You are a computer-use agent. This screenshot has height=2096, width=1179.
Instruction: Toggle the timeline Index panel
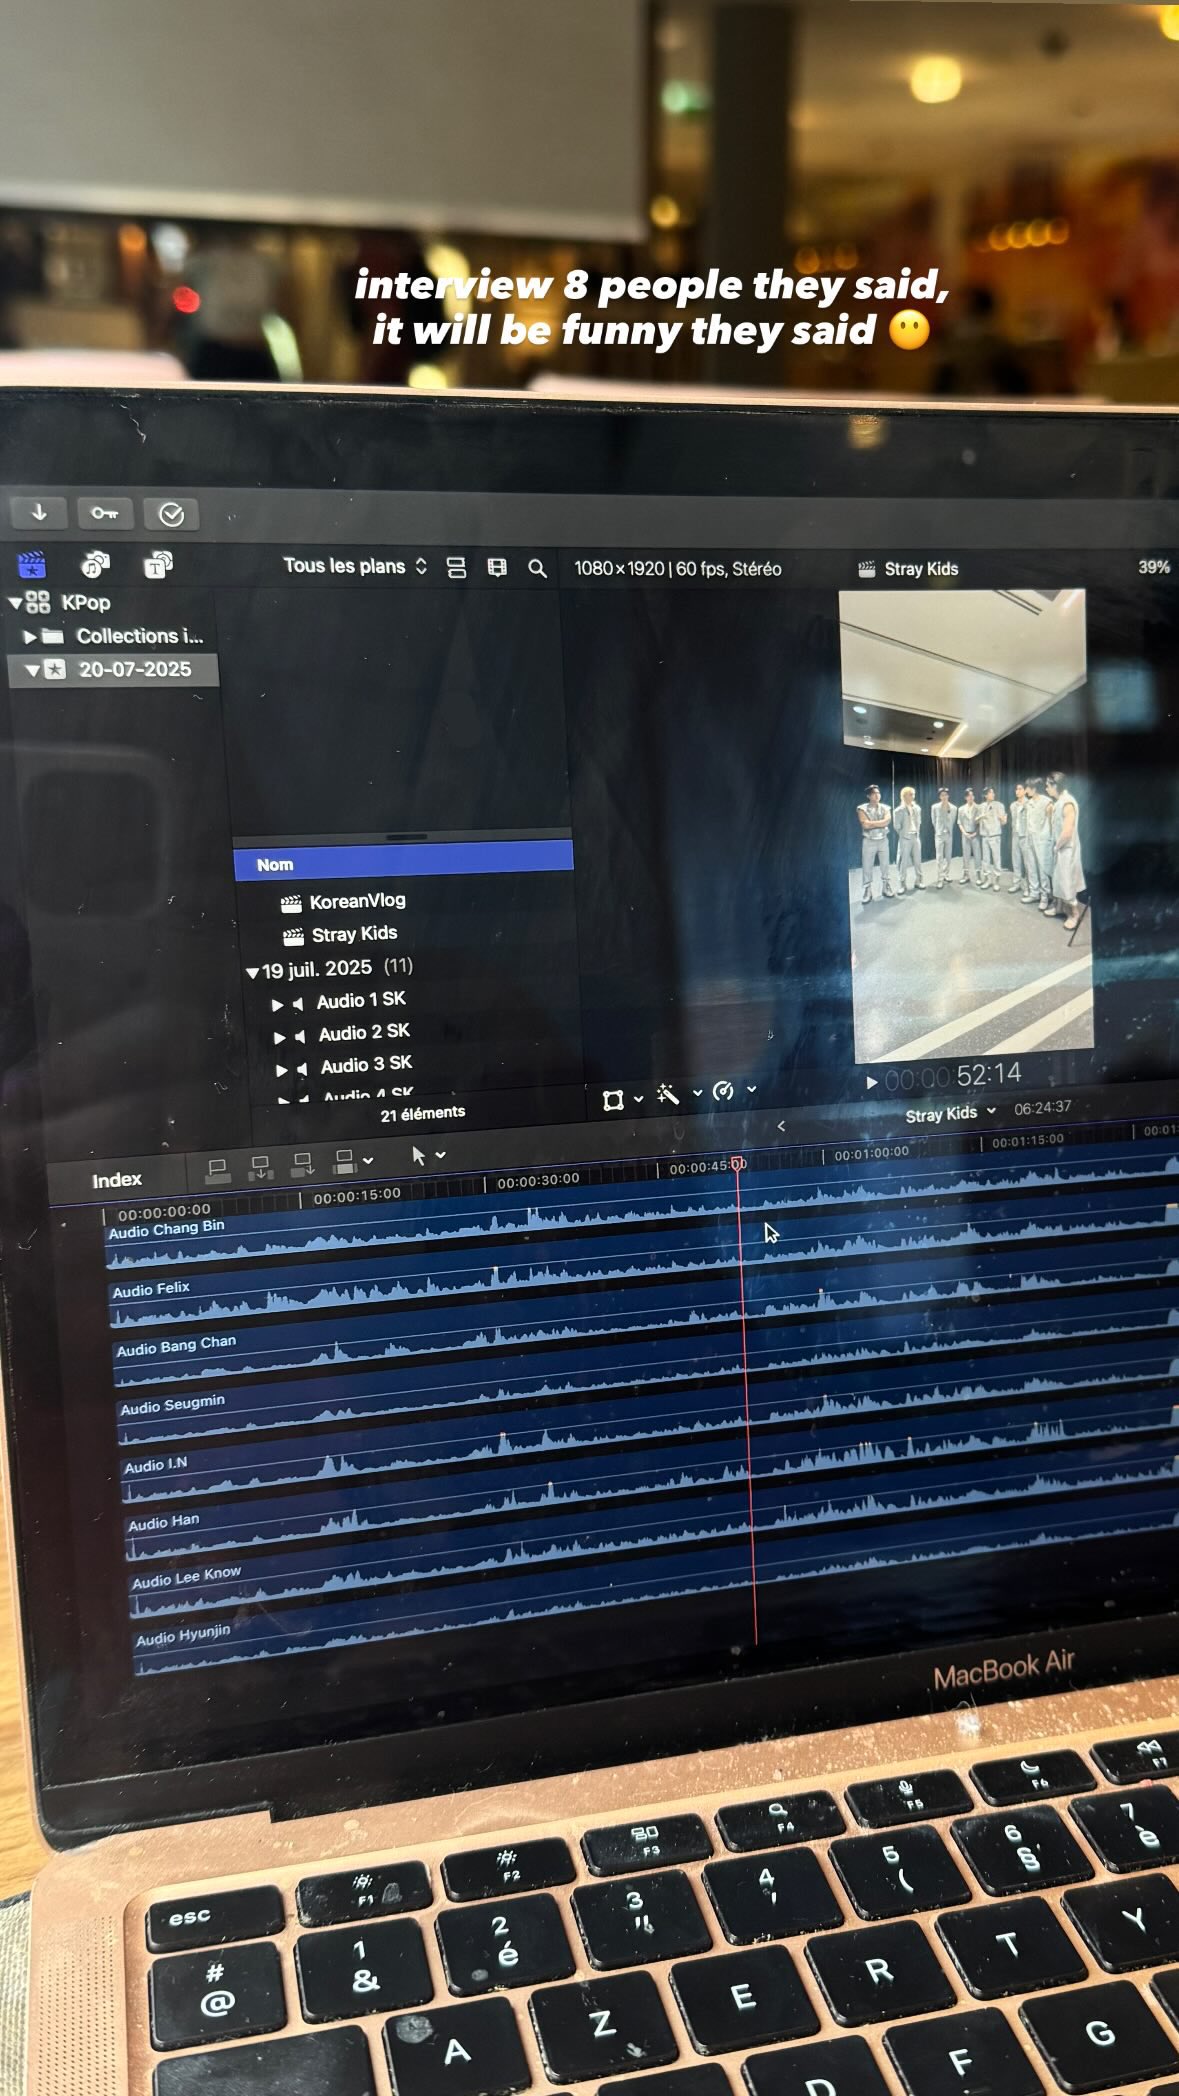point(117,1180)
